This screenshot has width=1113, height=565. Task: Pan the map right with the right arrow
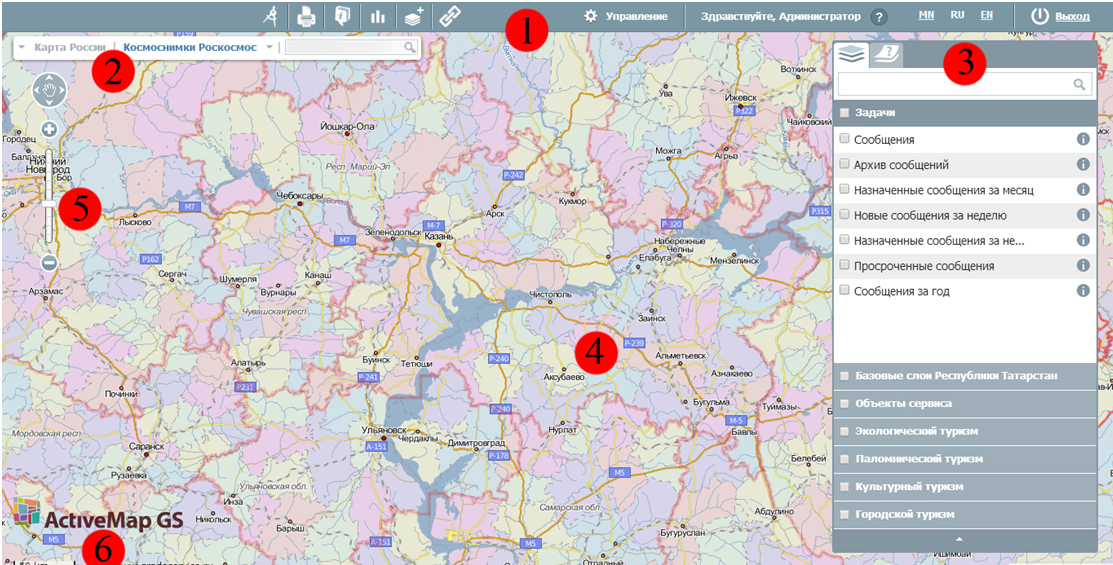(x=62, y=90)
